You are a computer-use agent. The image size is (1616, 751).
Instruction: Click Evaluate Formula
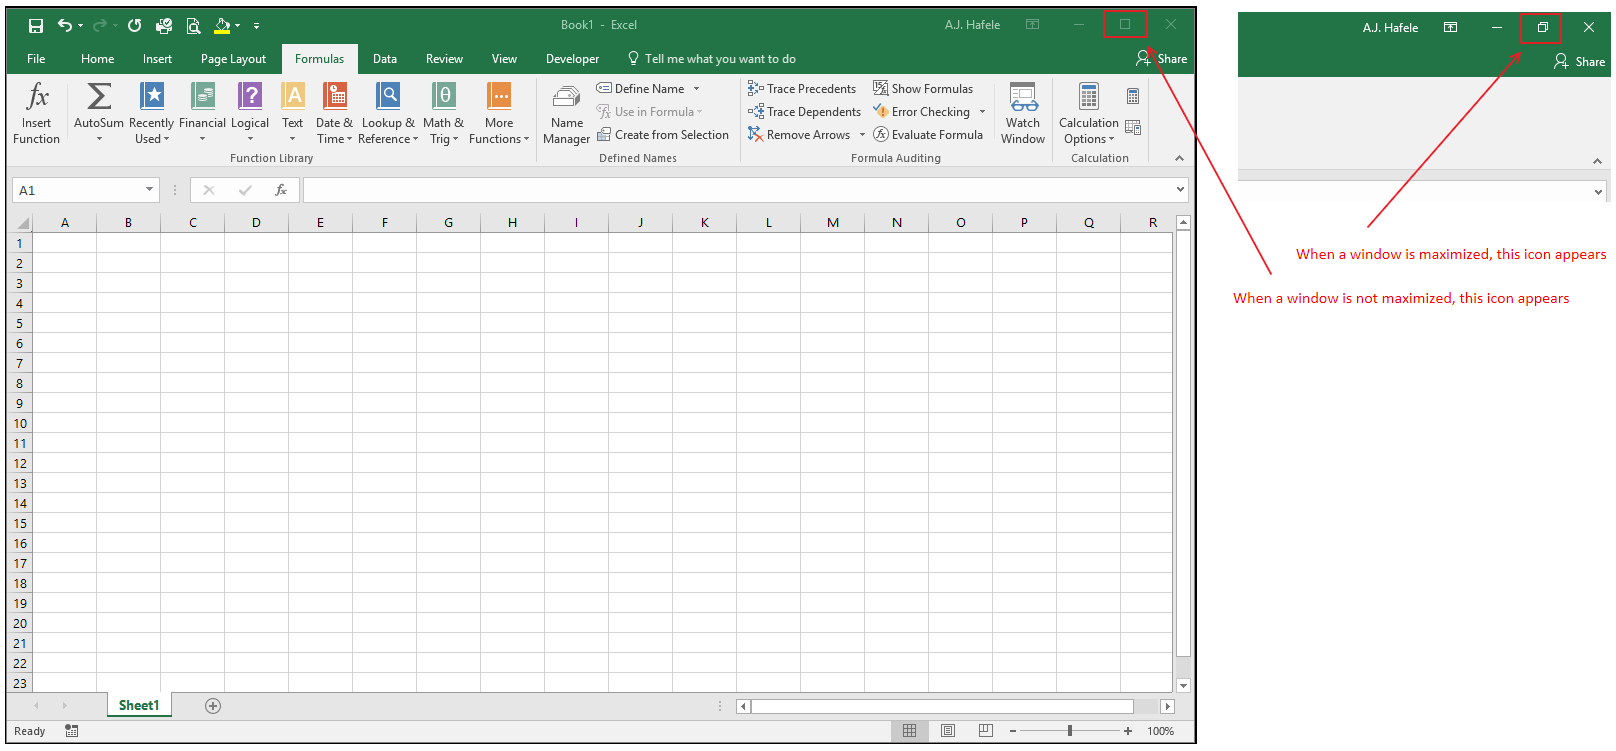[x=928, y=135]
